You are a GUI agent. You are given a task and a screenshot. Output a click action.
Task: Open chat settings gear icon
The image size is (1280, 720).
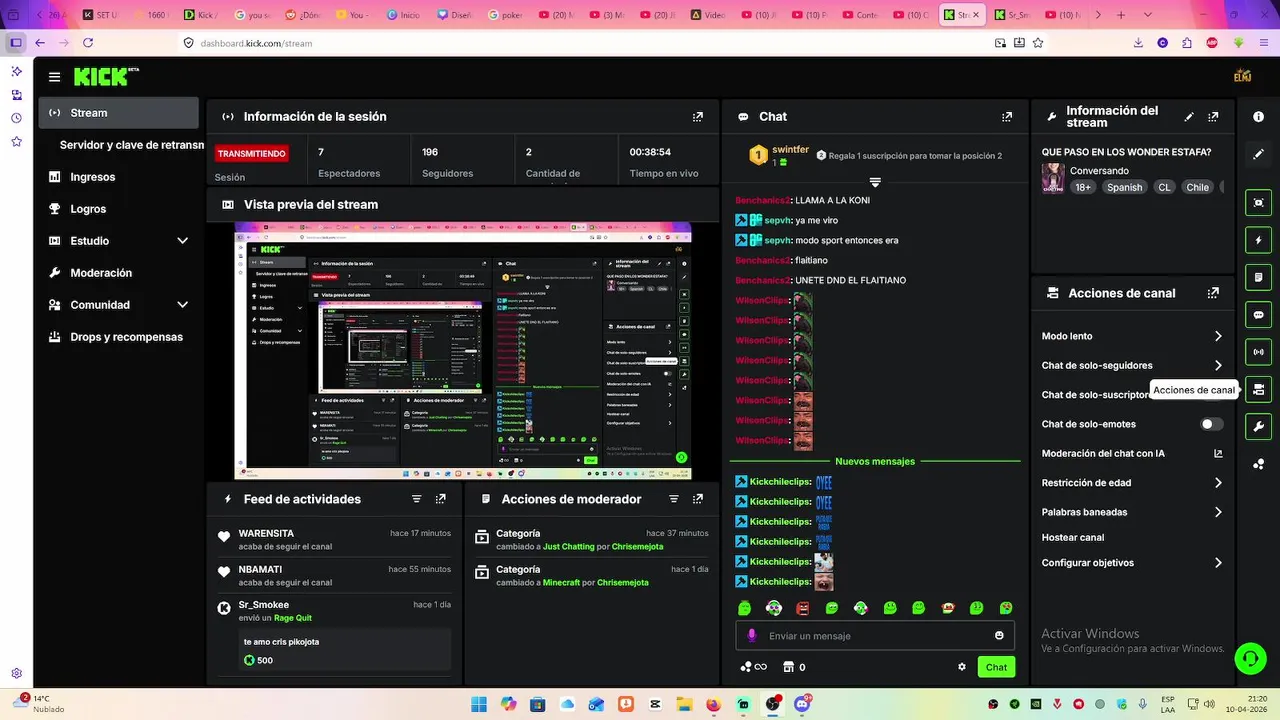[962, 667]
